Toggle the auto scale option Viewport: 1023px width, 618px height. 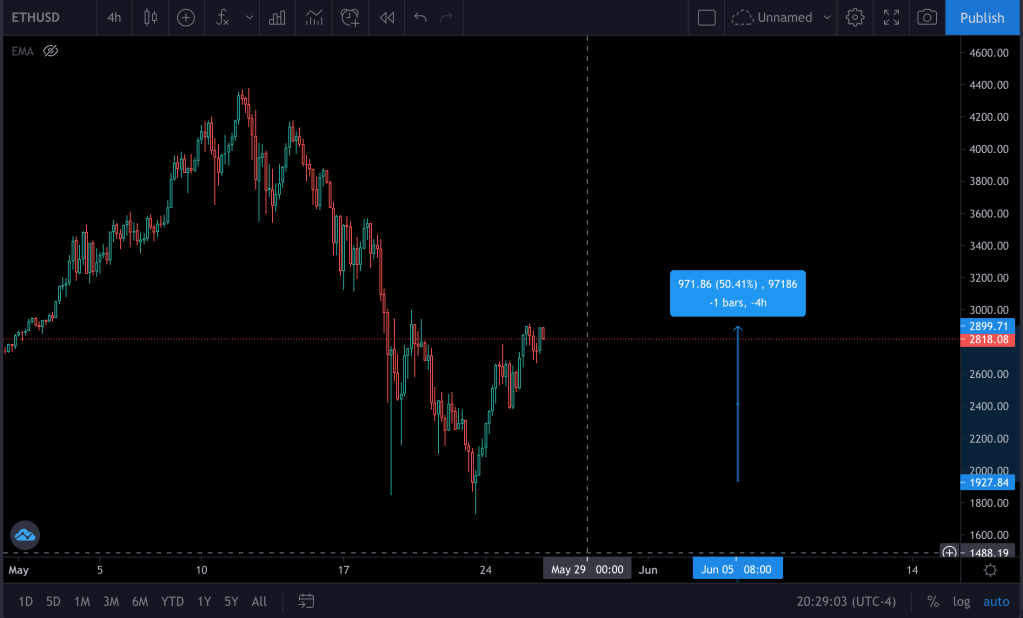click(996, 601)
